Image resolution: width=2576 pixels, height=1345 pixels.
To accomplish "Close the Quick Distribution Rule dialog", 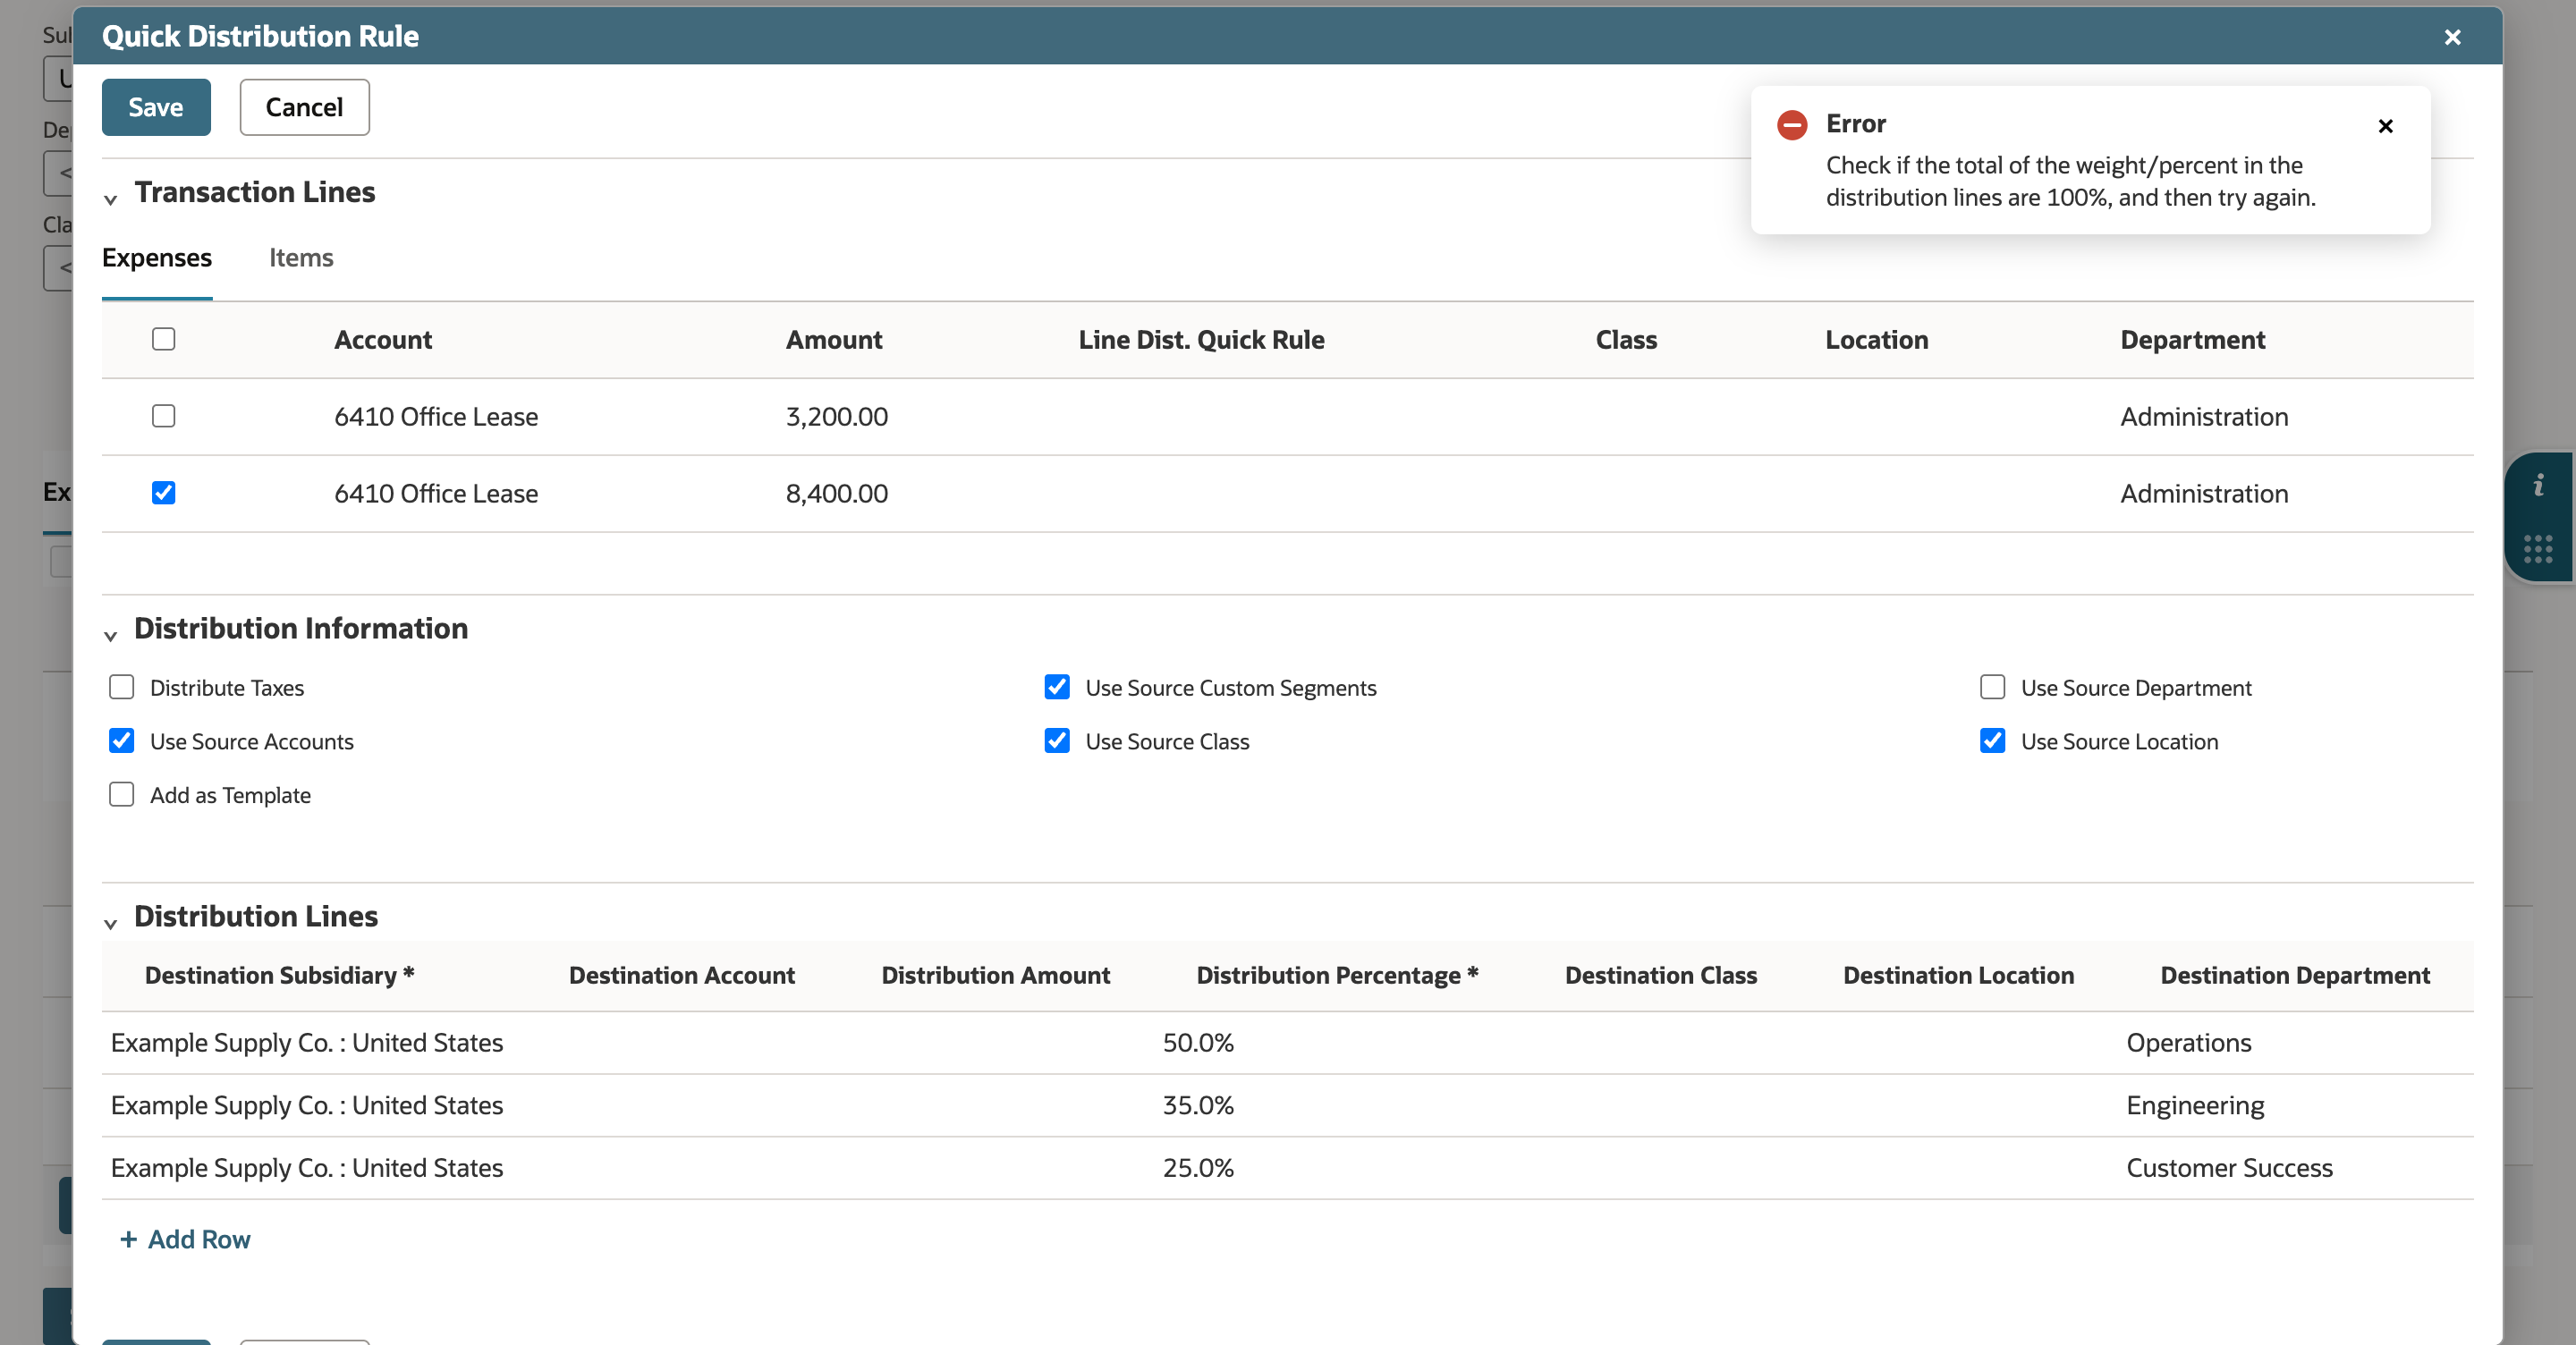I will coord(2452,37).
